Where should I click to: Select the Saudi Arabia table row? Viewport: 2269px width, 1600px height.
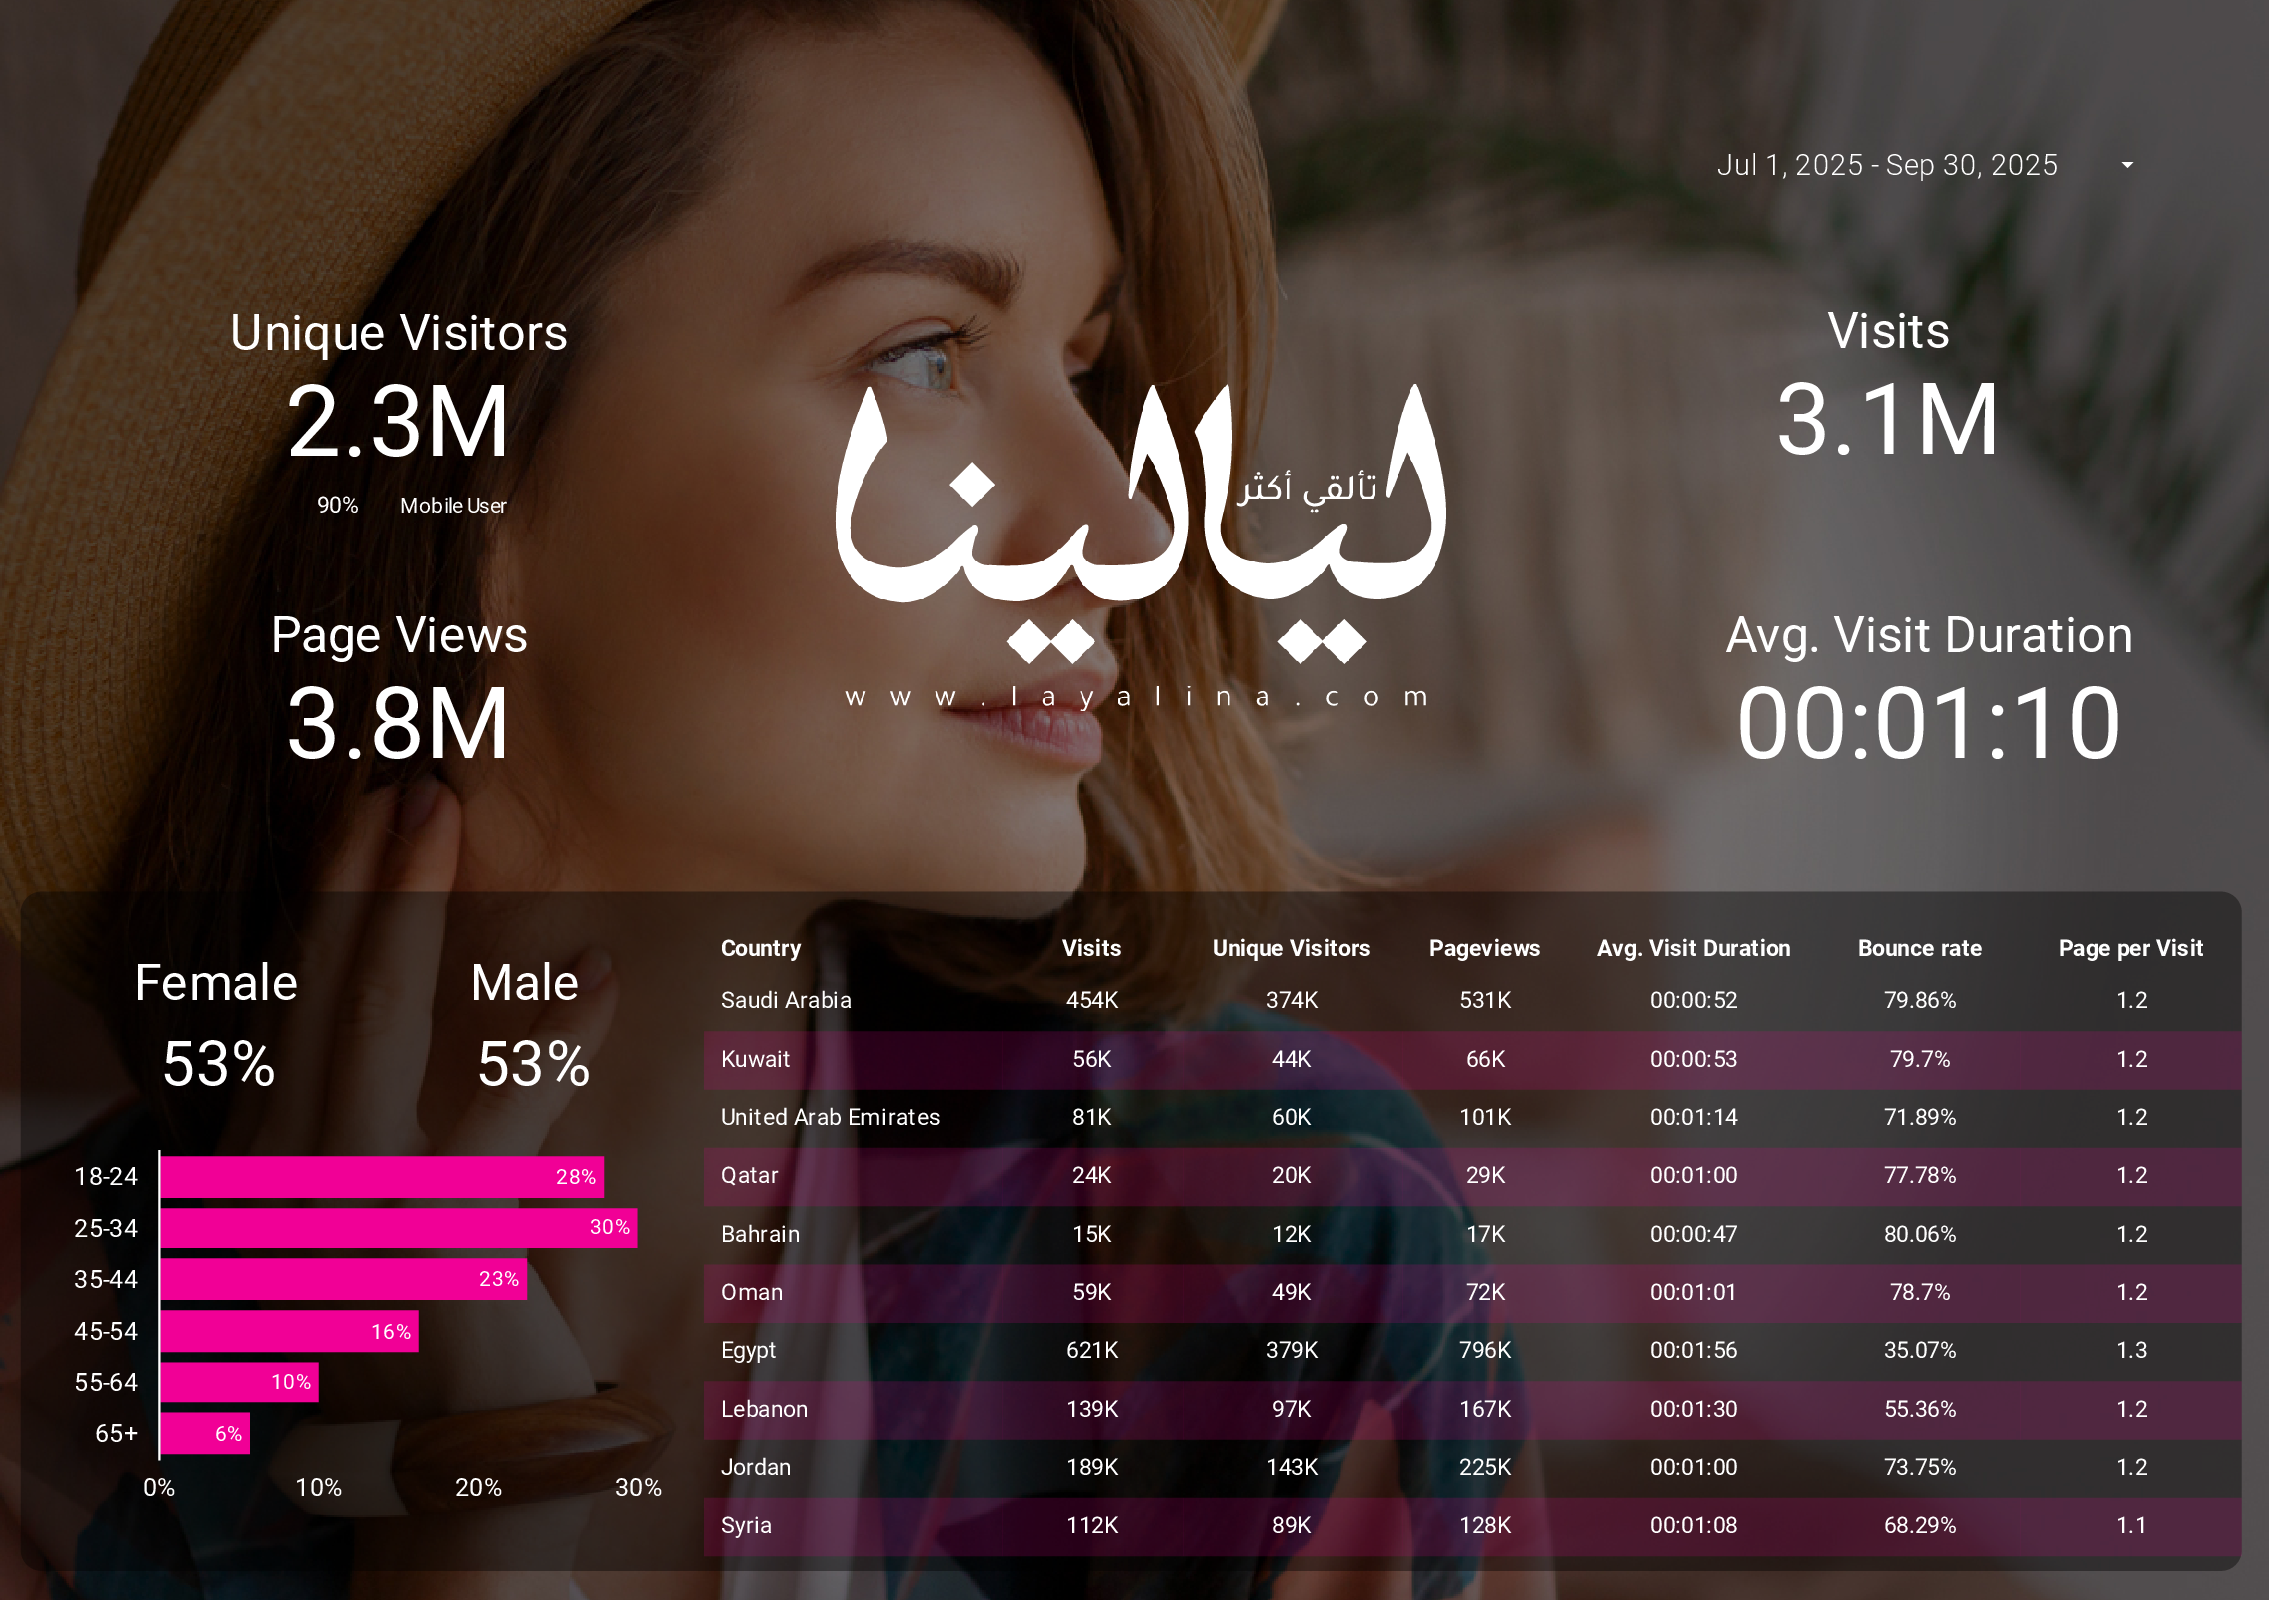tap(786, 1000)
